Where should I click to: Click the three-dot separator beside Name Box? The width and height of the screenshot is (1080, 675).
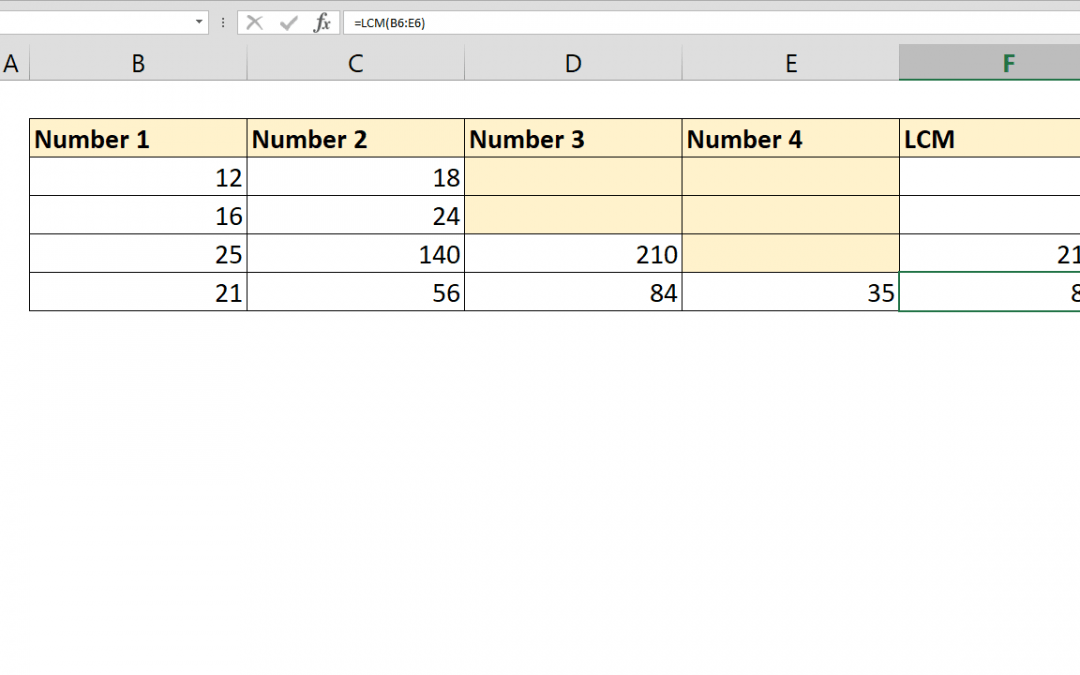(x=221, y=22)
